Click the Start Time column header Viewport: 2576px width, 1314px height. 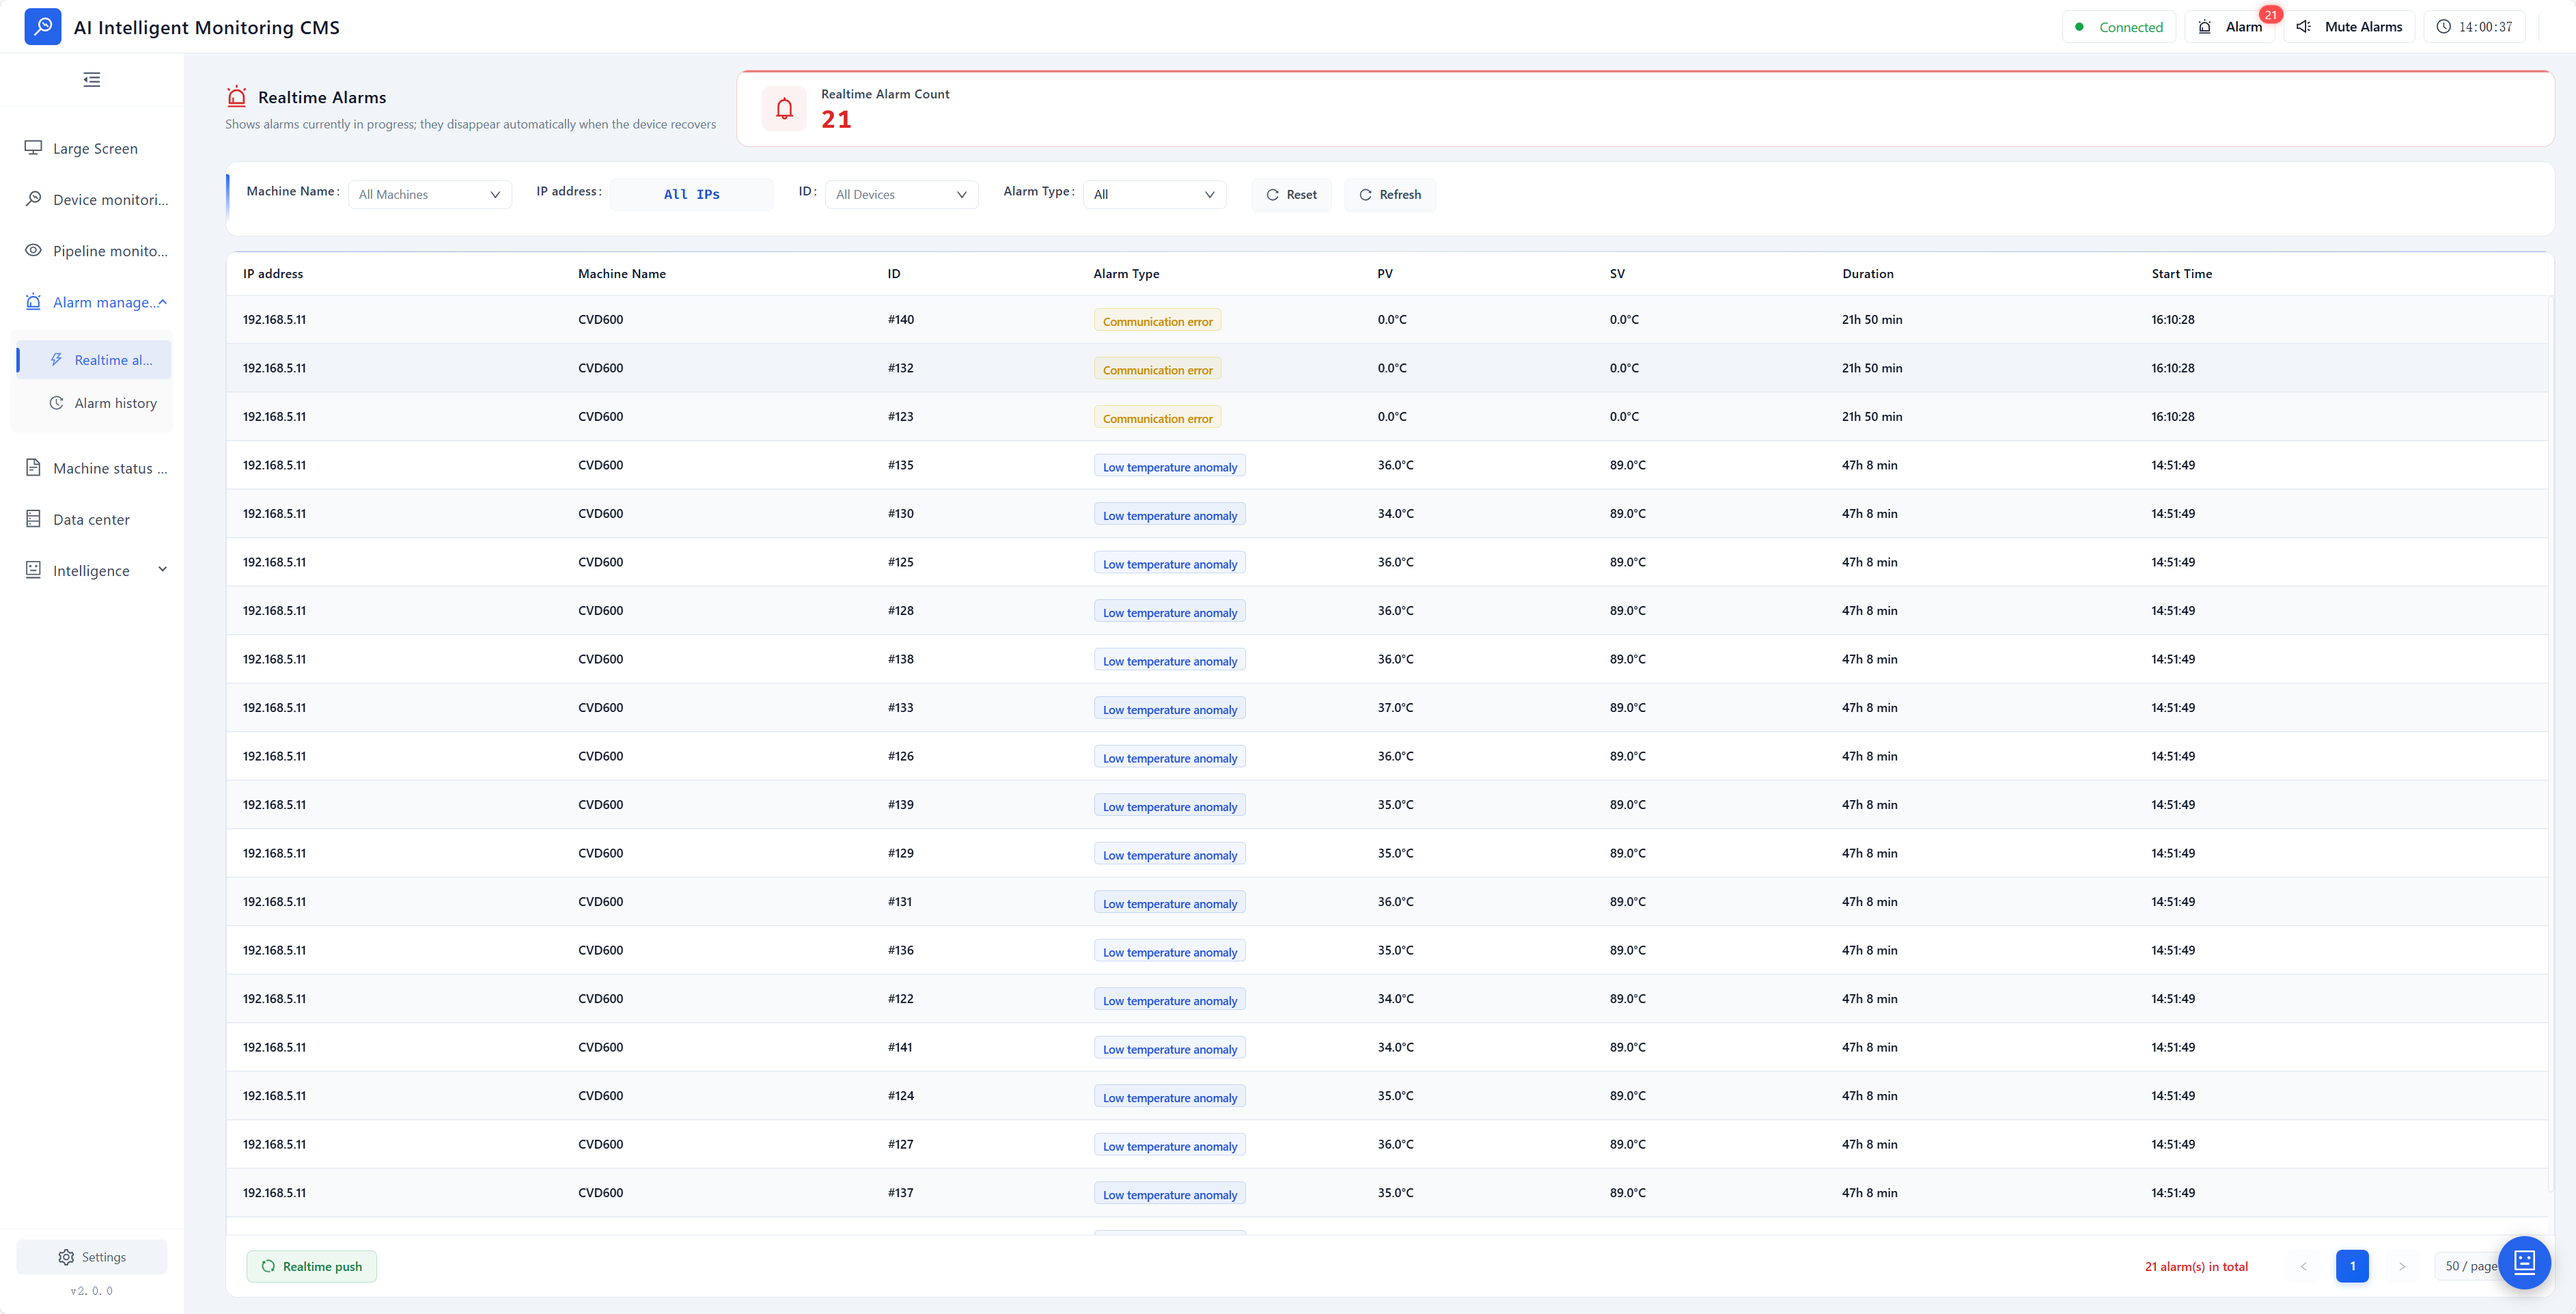tap(2181, 273)
